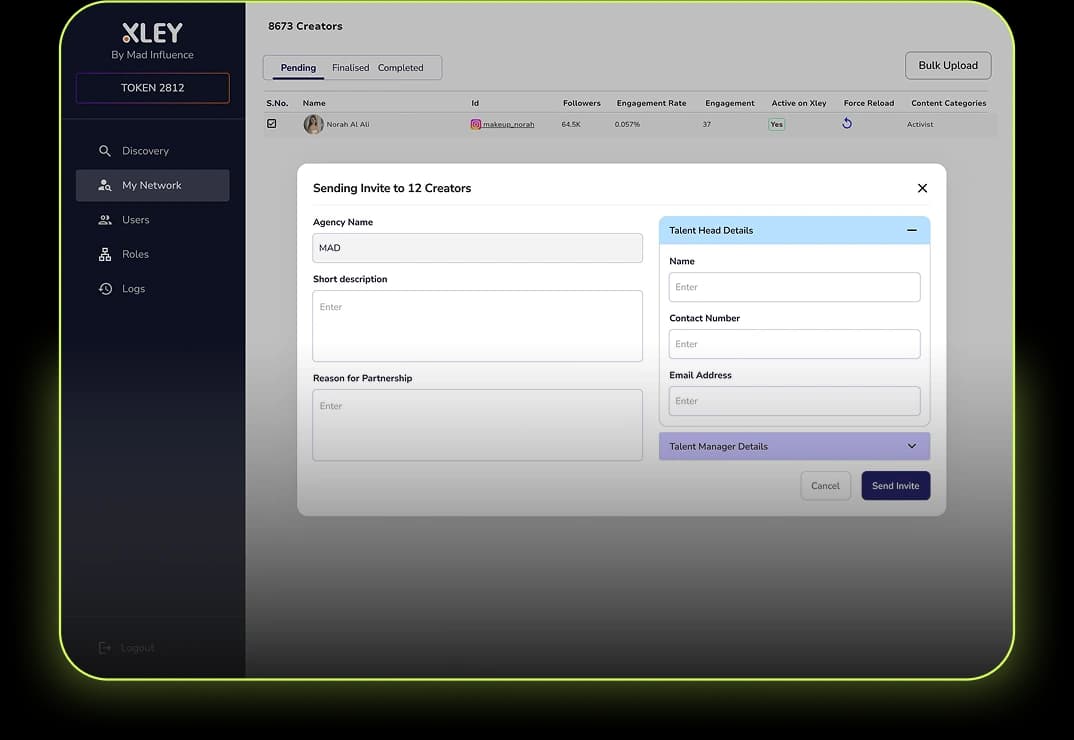Click the Norah Al Ali name text

347,124
